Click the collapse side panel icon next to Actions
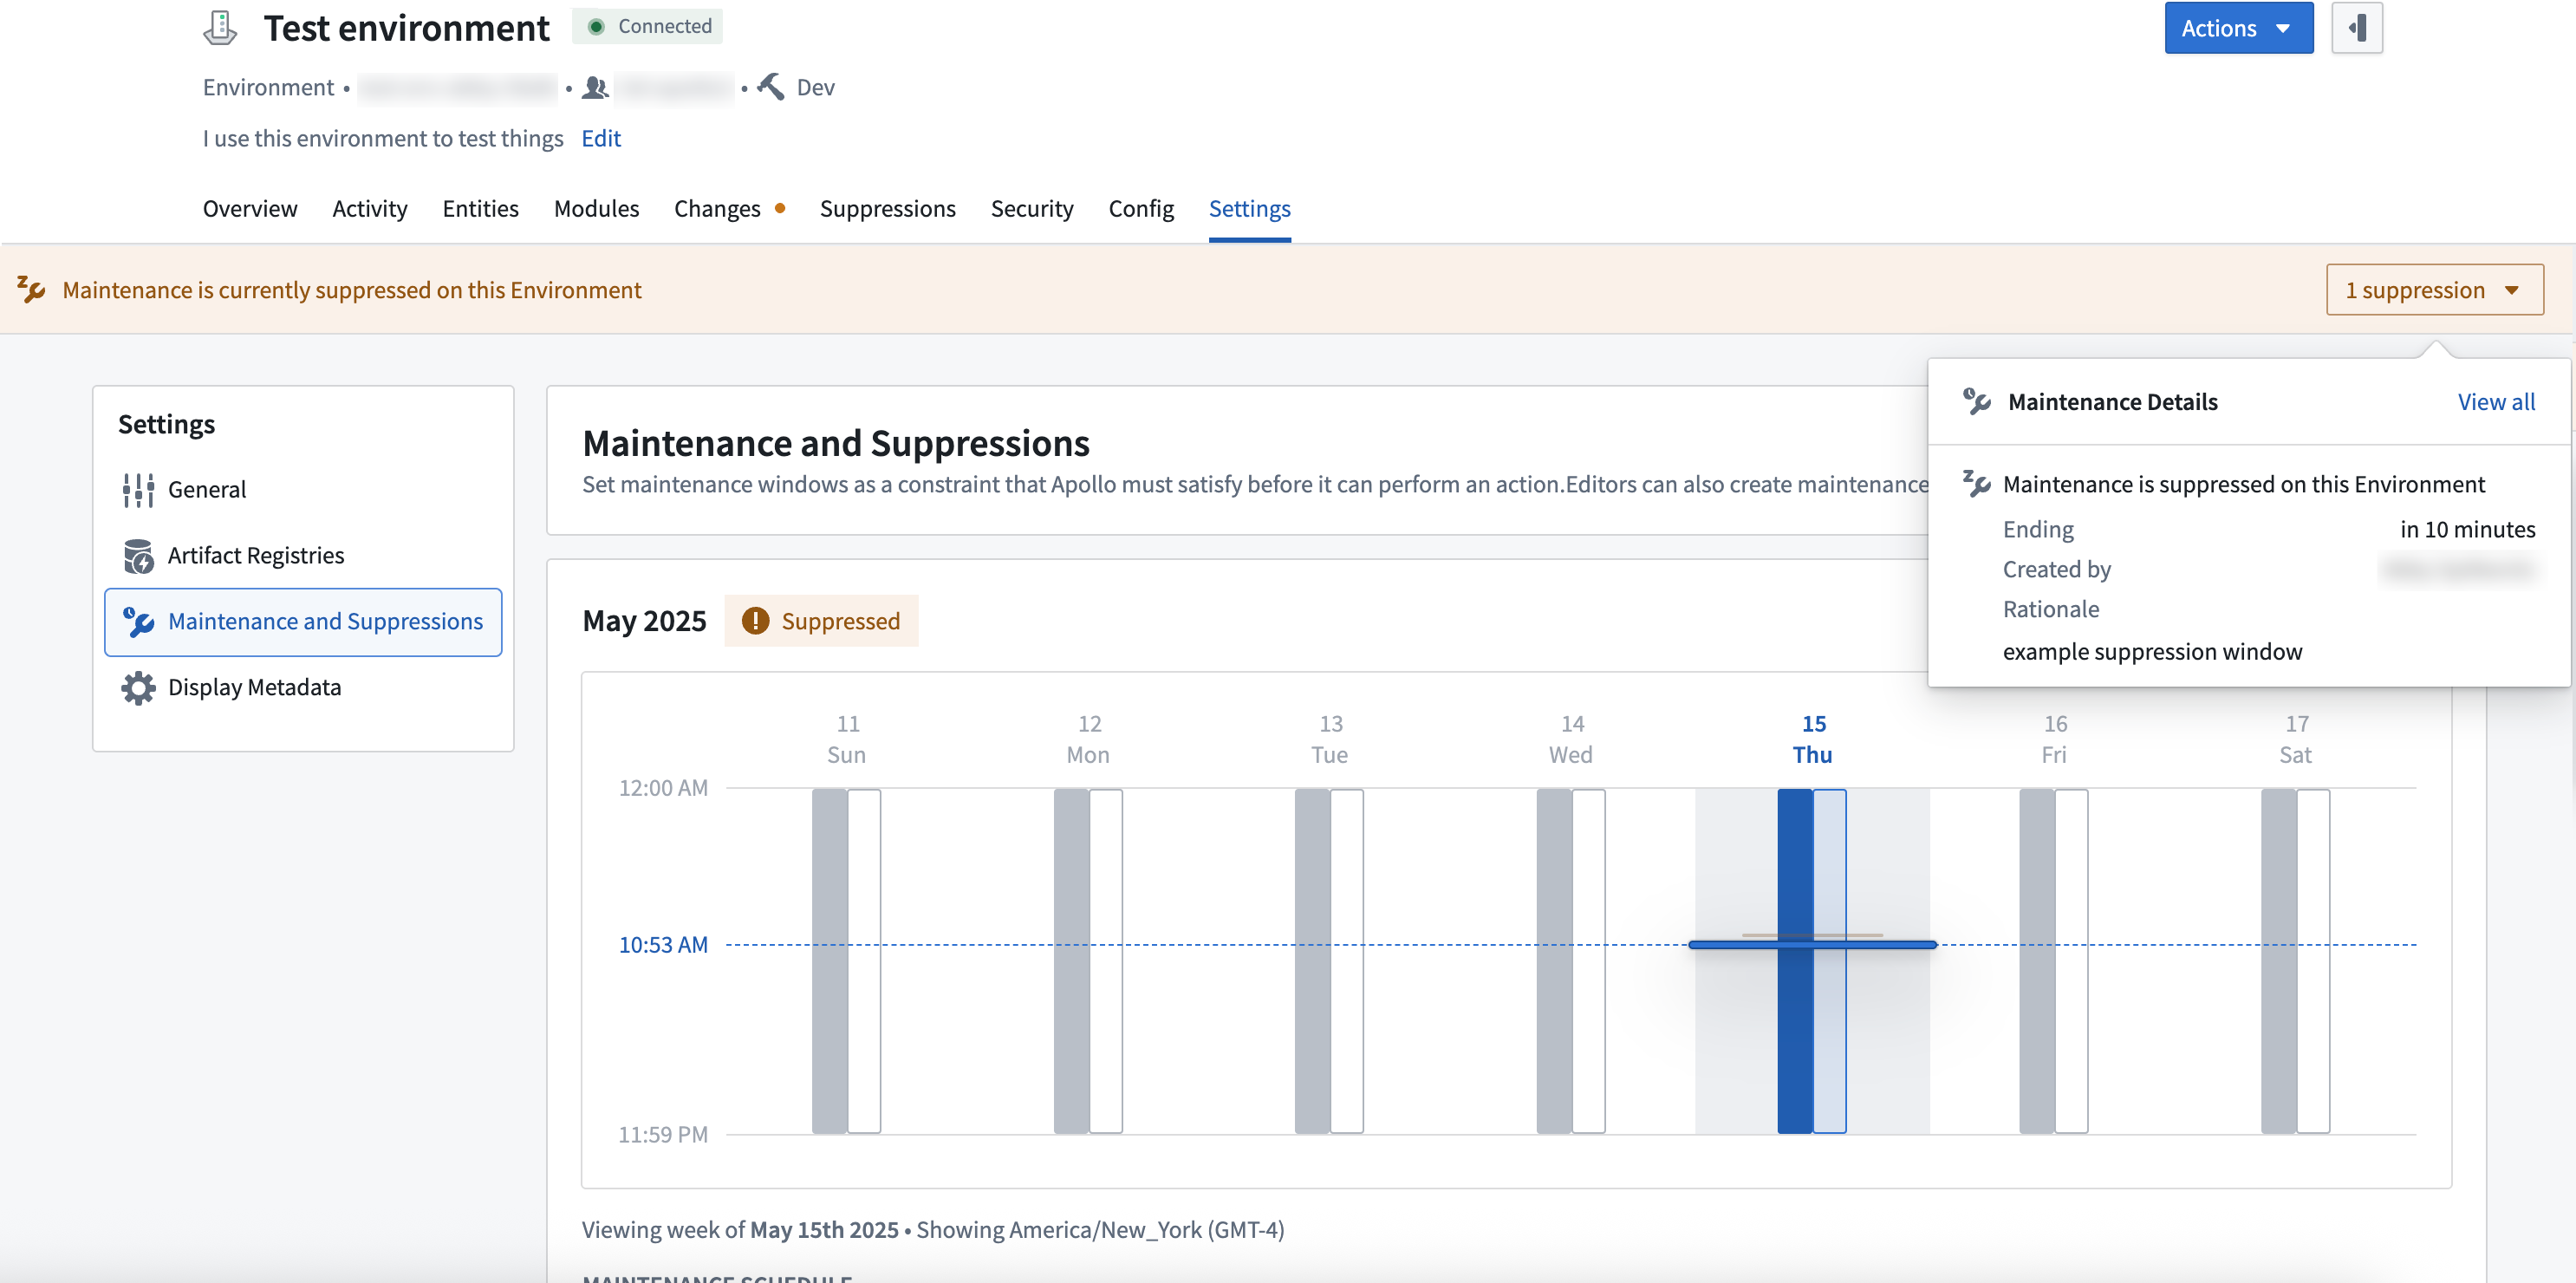 point(2356,28)
